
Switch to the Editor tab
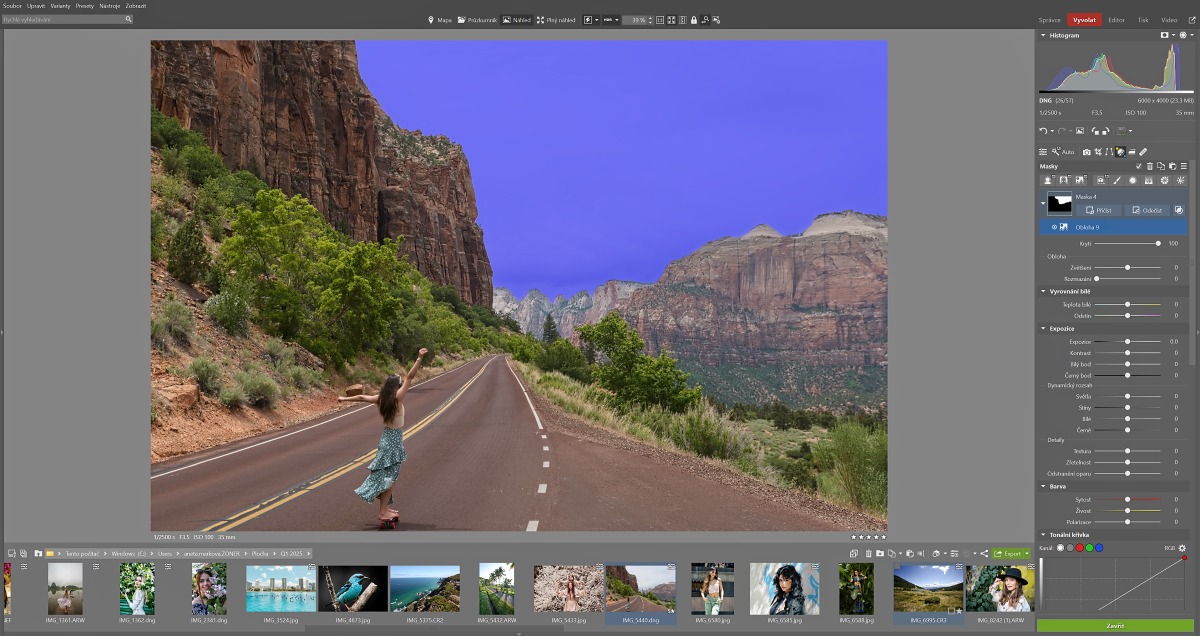point(1116,20)
